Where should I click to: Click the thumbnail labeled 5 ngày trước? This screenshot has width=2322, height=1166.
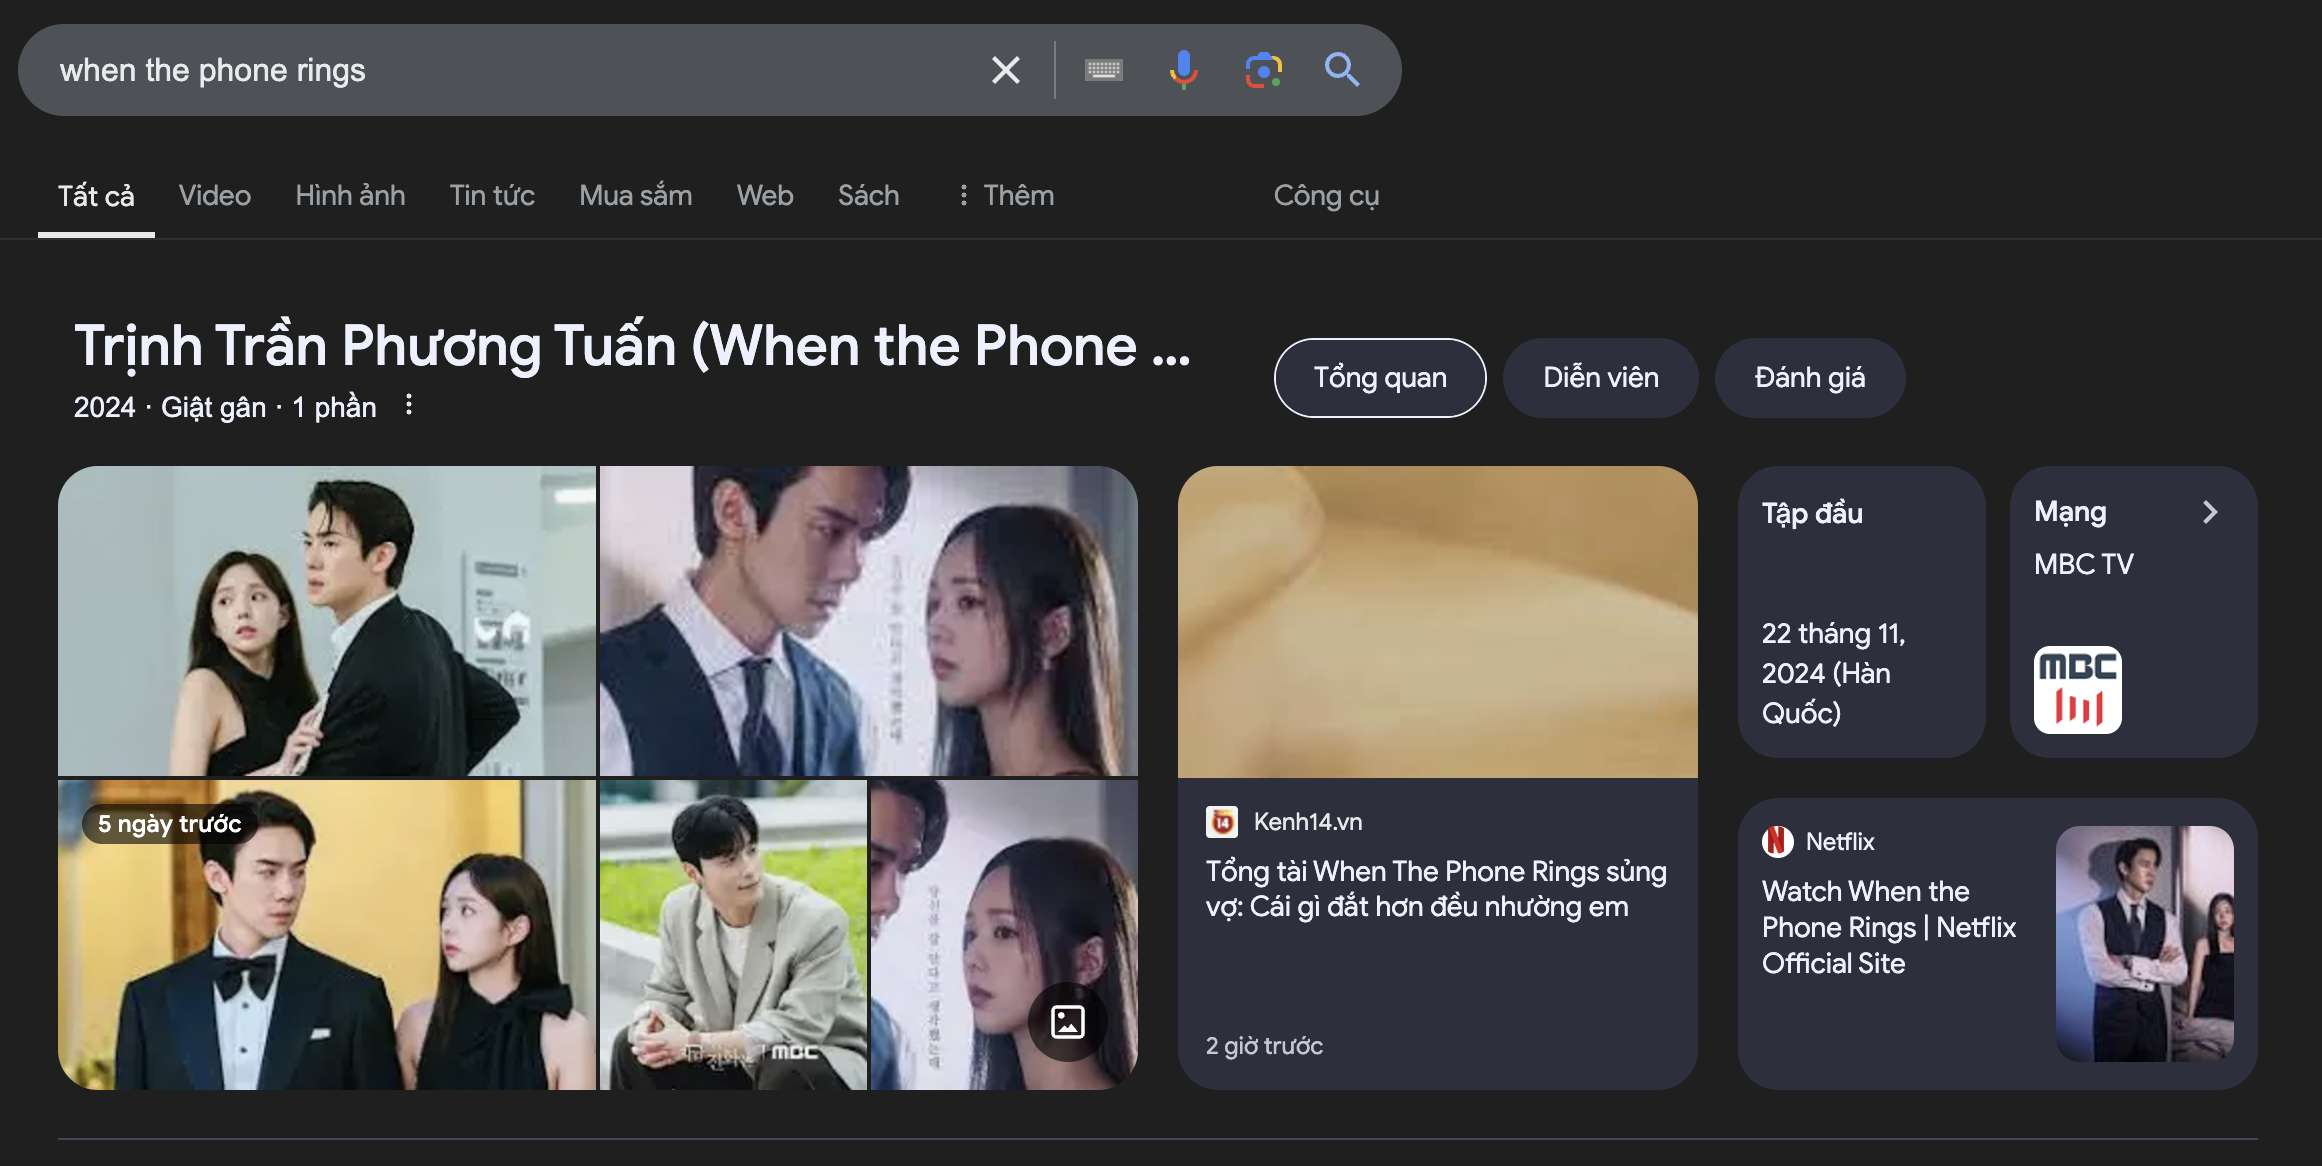[327, 934]
